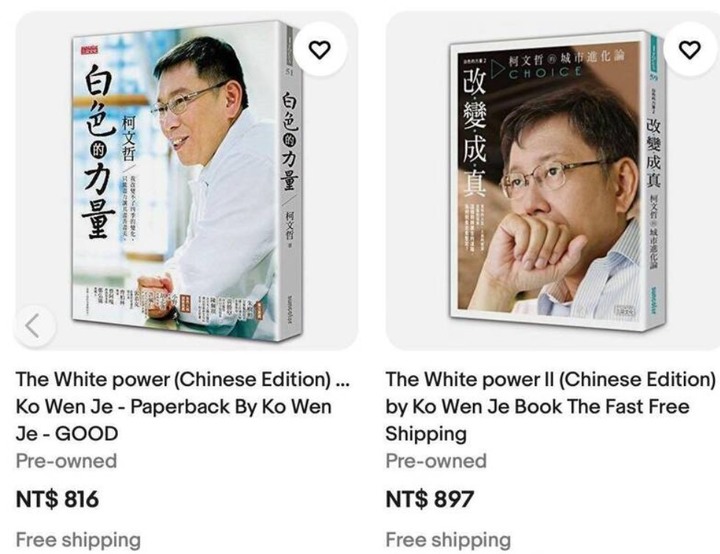Viewport: 720px width, 554px height.
Task: Click the 白色的力量 title on first cover
Action: (98, 152)
